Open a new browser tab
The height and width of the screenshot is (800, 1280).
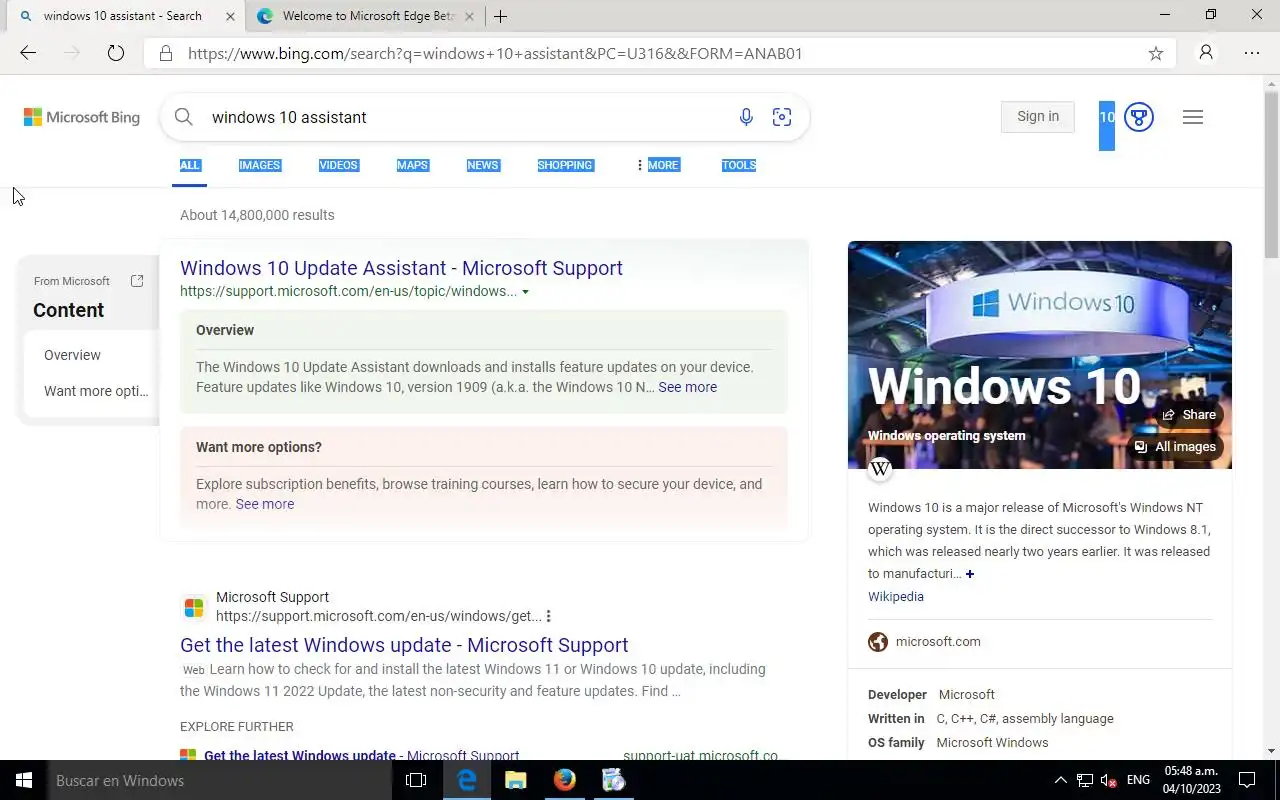pyautogui.click(x=500, y=16)
